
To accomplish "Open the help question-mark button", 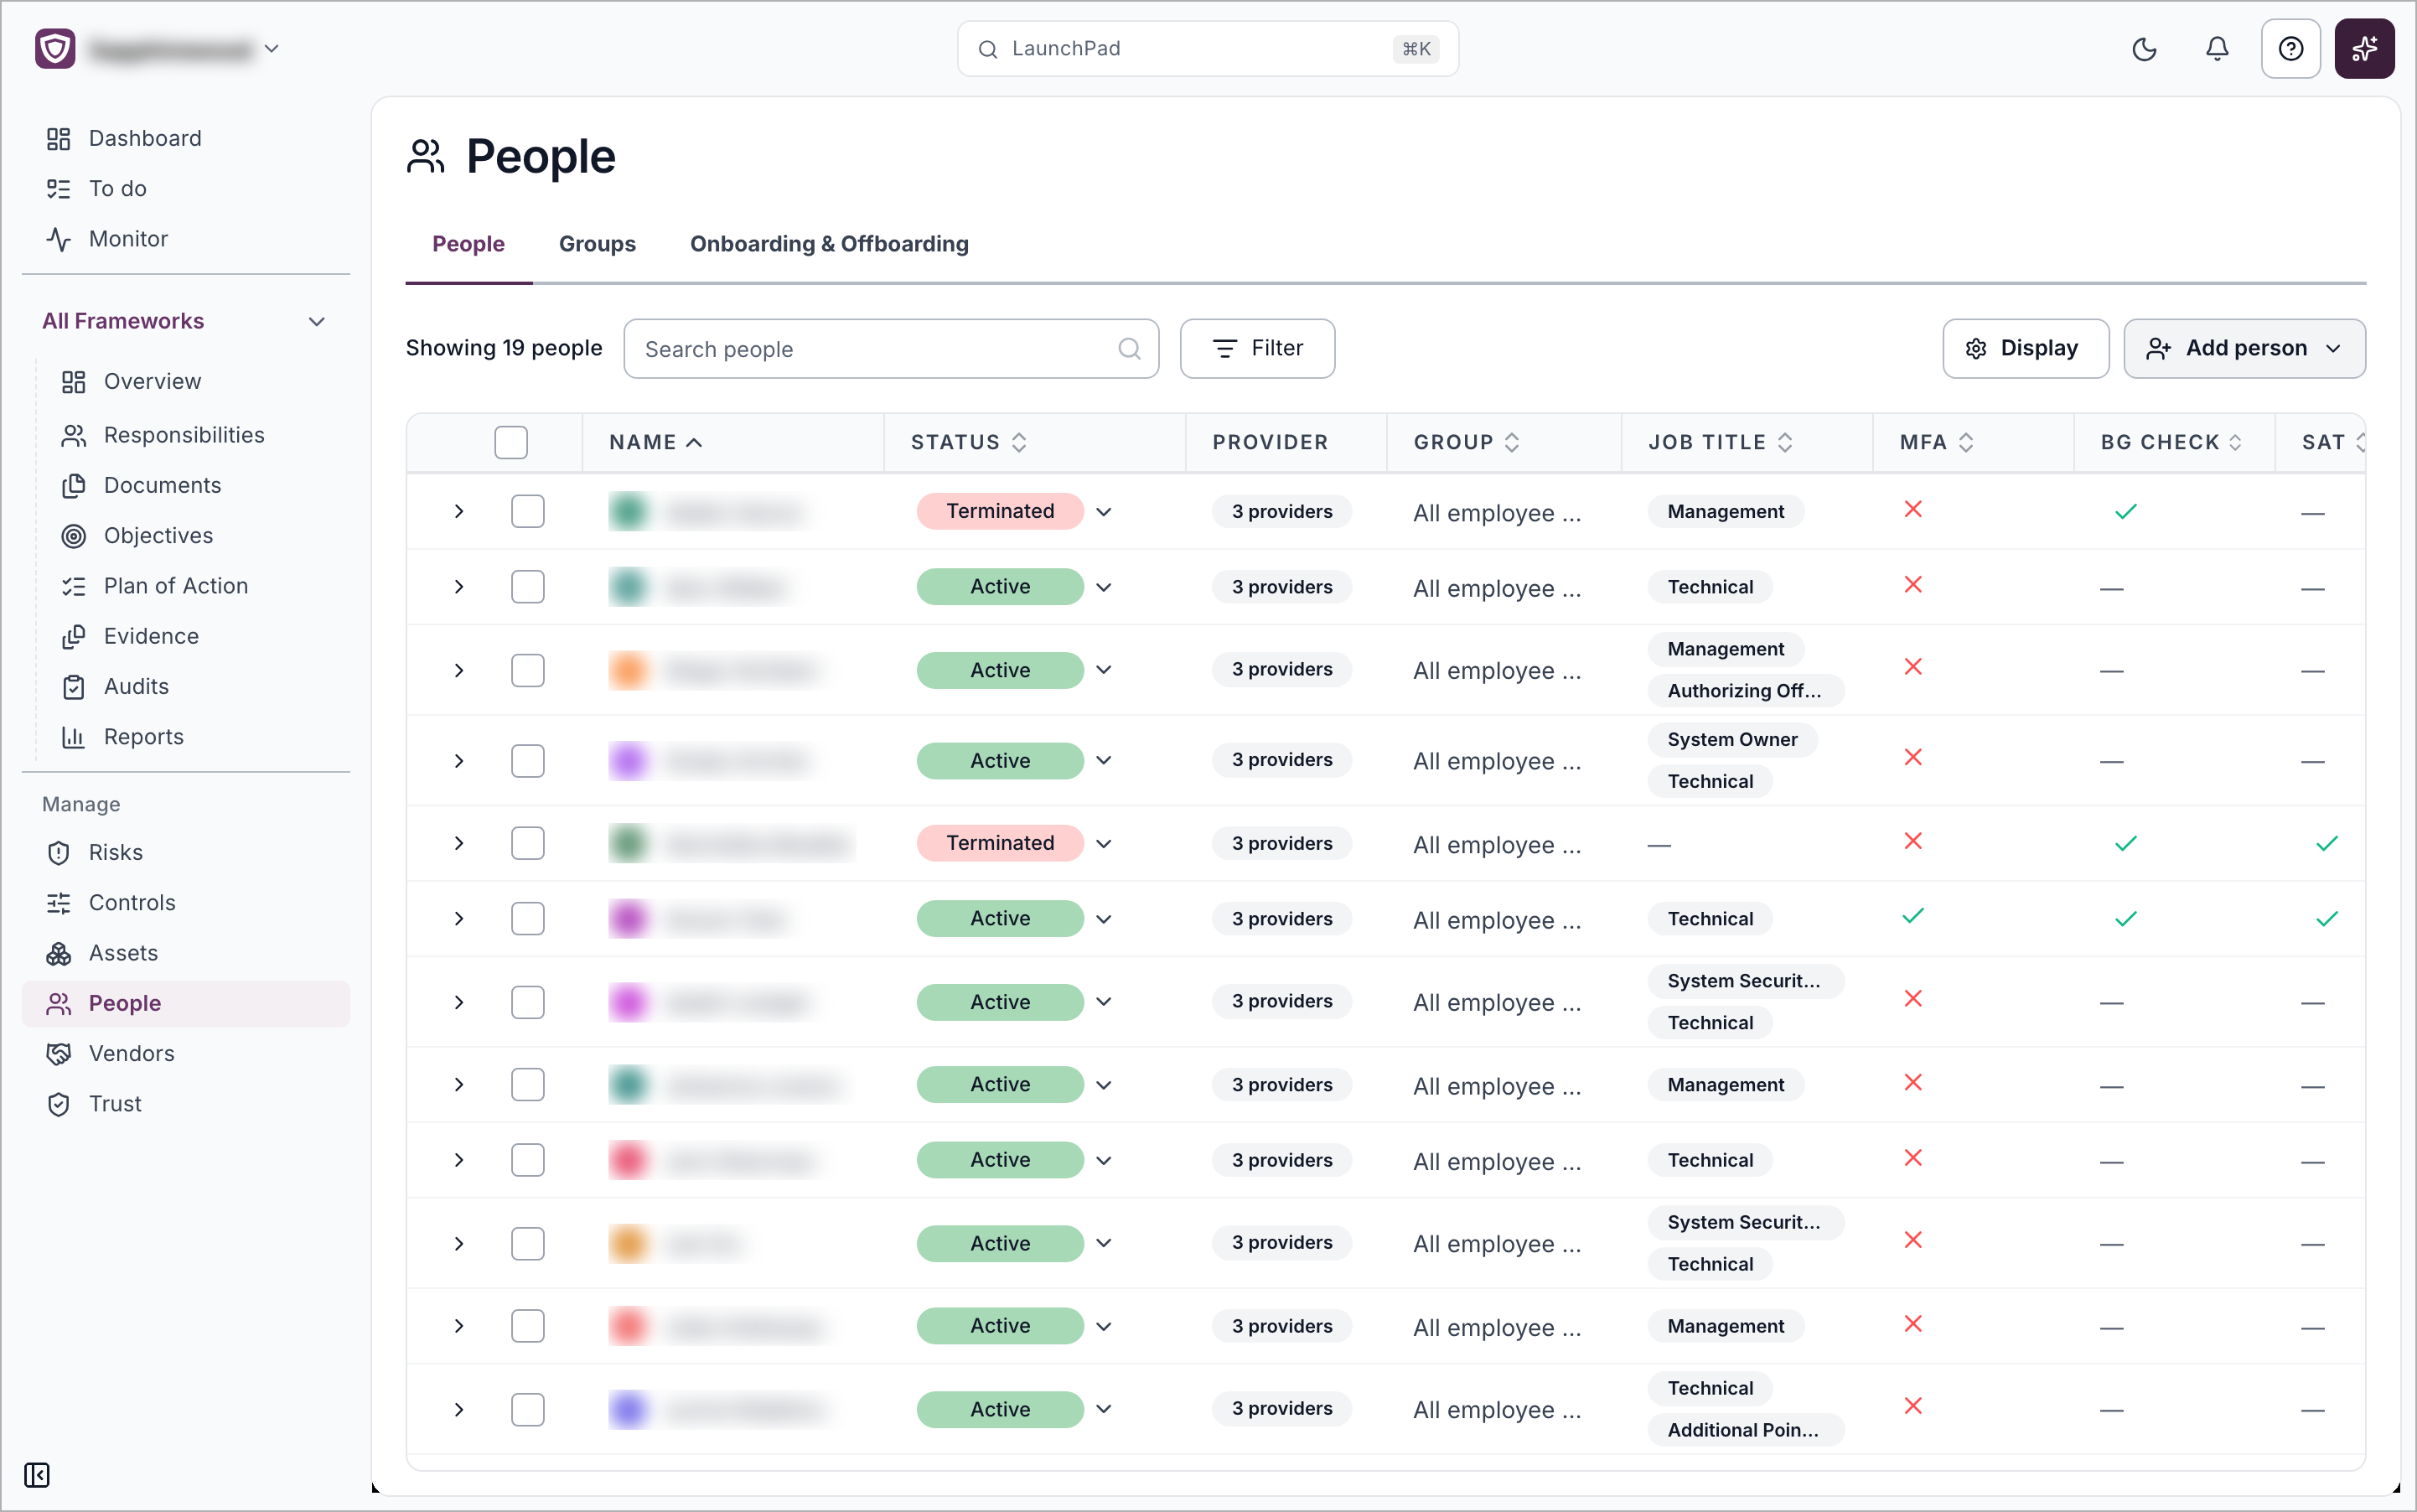I will [2290, 49].
